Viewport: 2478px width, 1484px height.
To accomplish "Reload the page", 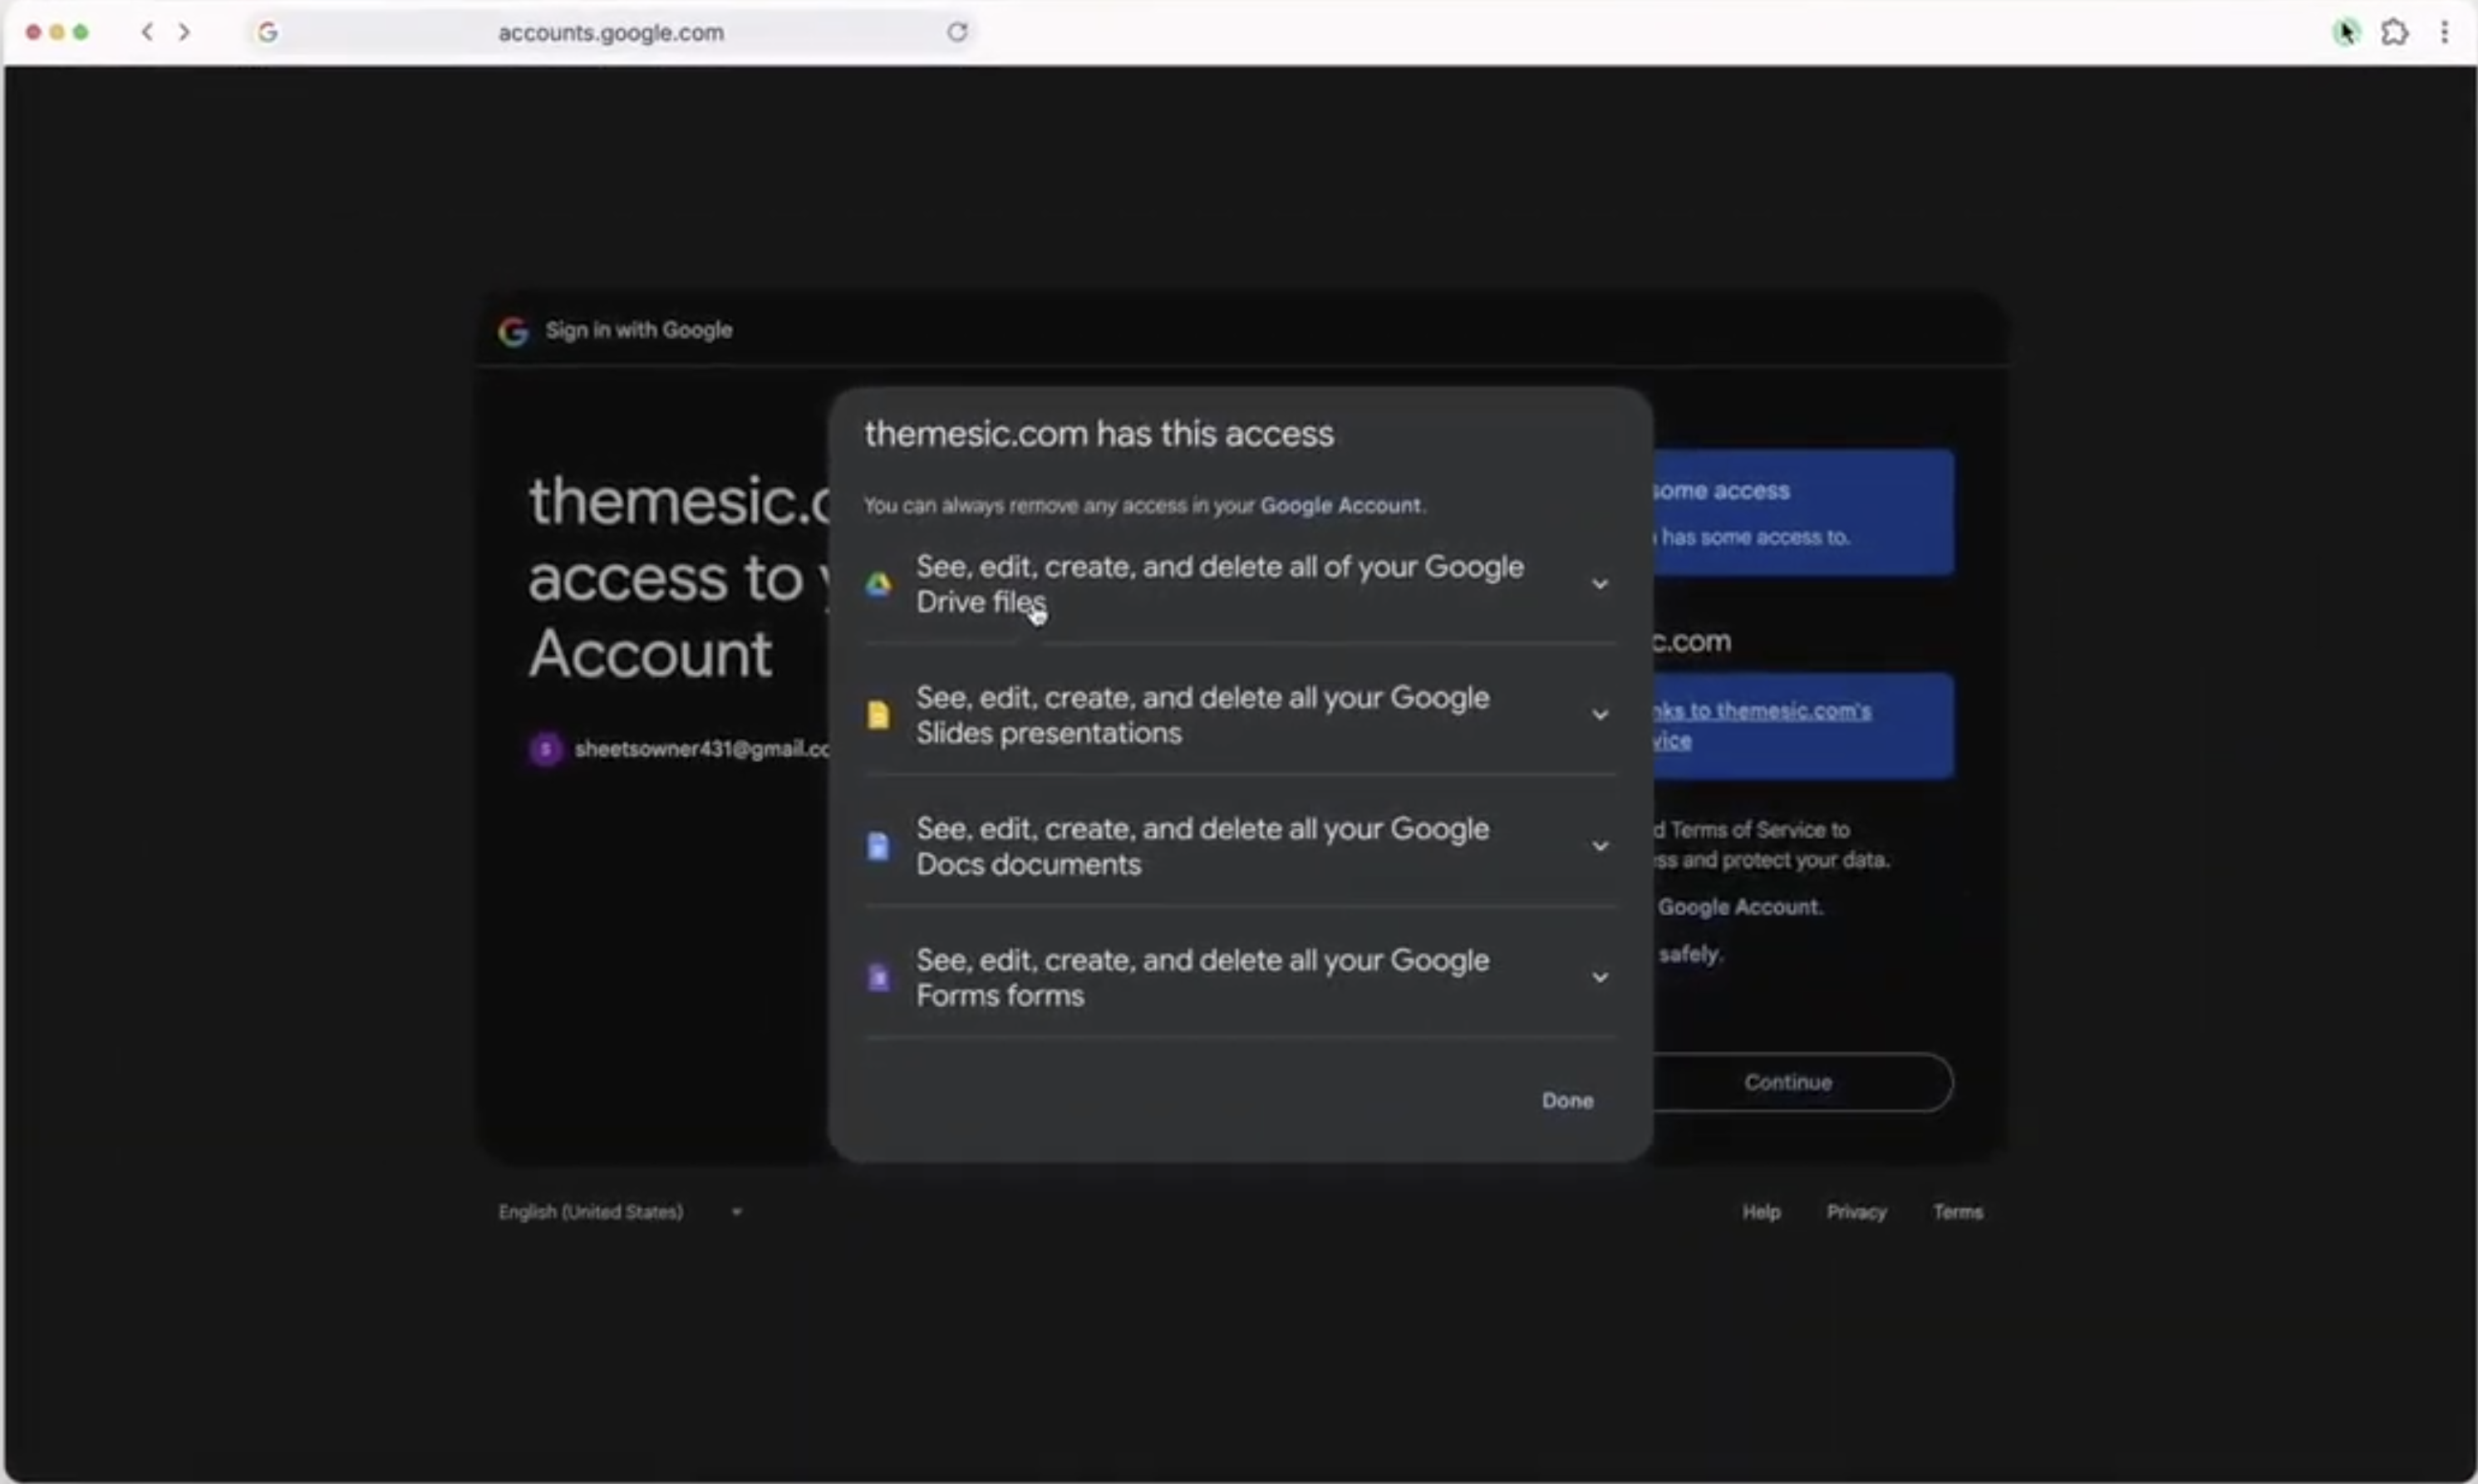I will tap(956, 31).
